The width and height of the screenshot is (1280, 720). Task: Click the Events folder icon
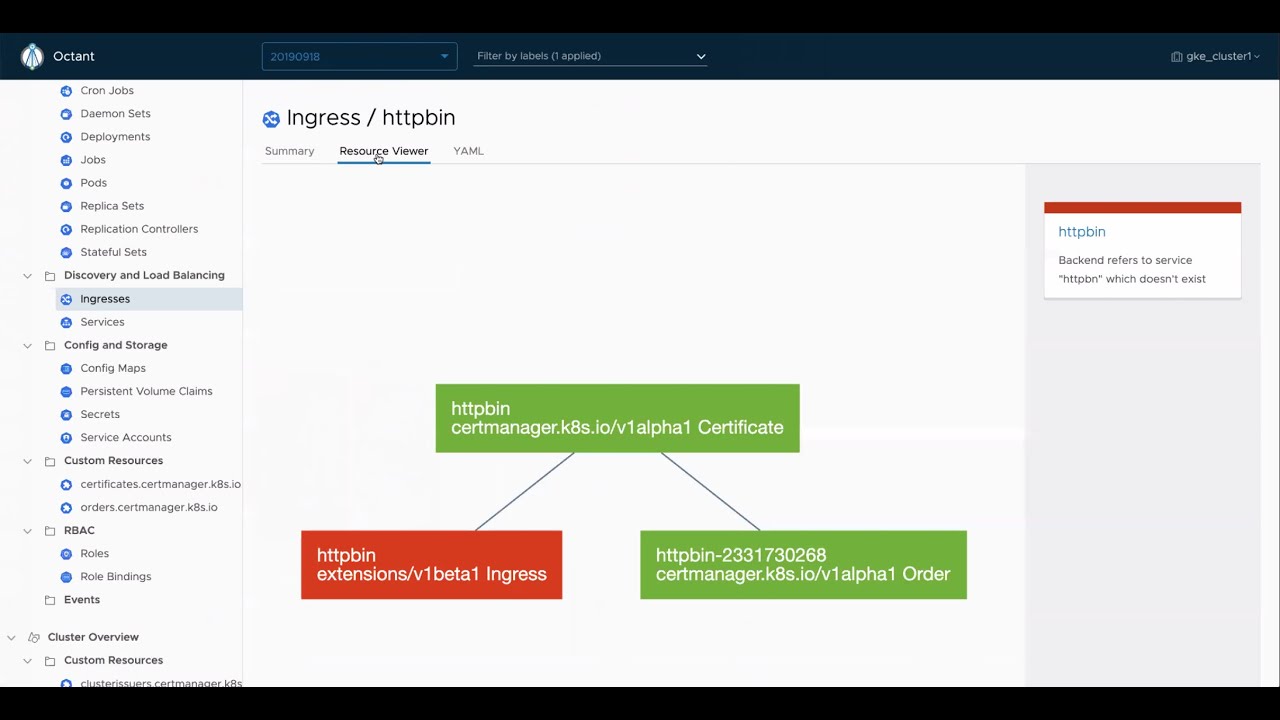(x=50, y=600)
